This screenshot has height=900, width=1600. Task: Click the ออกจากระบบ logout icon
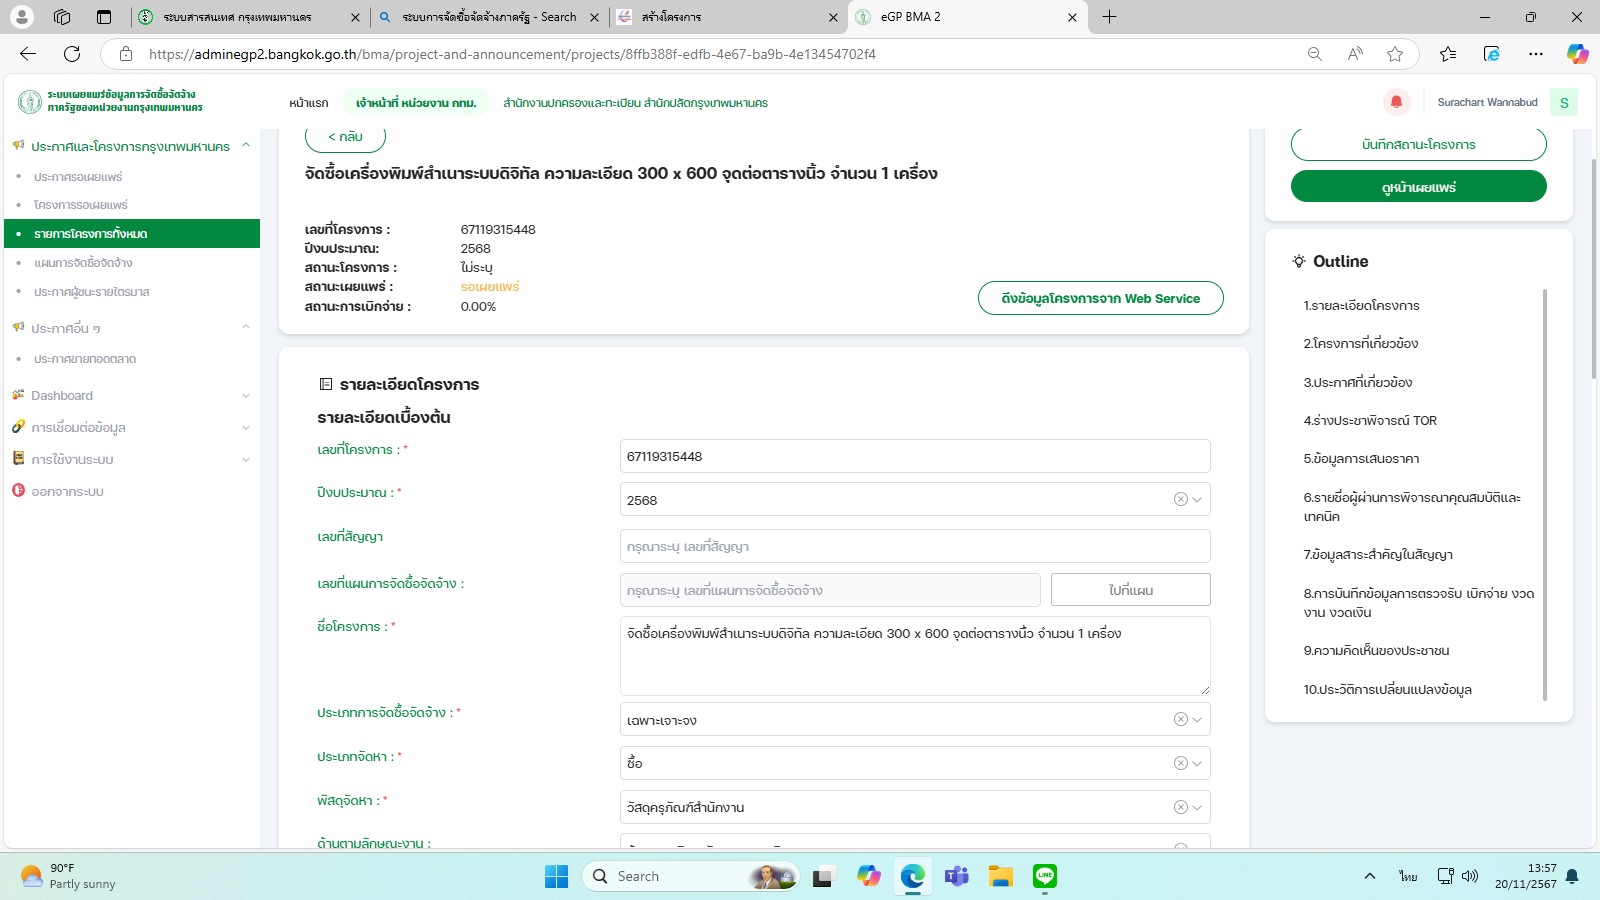[x=18, y=491]
